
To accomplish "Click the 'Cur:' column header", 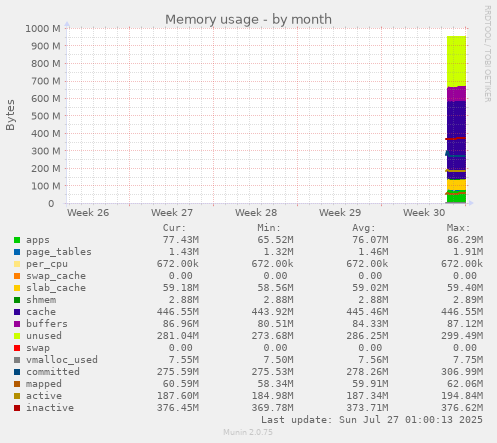I will 174,228.
